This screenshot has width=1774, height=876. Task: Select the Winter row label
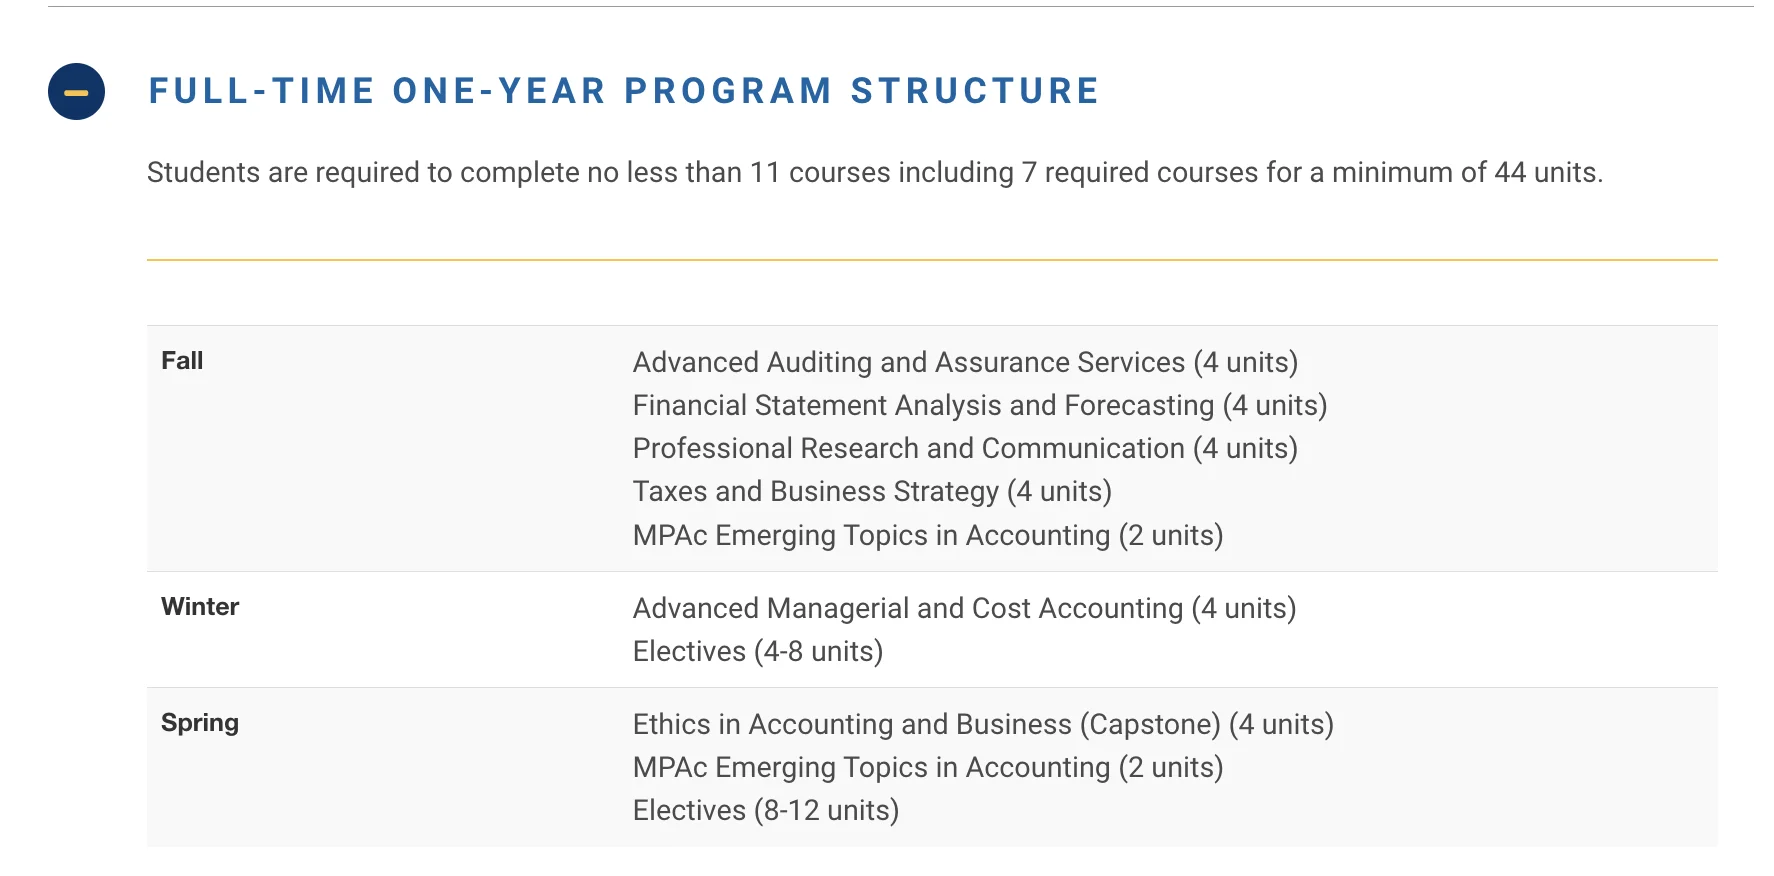200,607
